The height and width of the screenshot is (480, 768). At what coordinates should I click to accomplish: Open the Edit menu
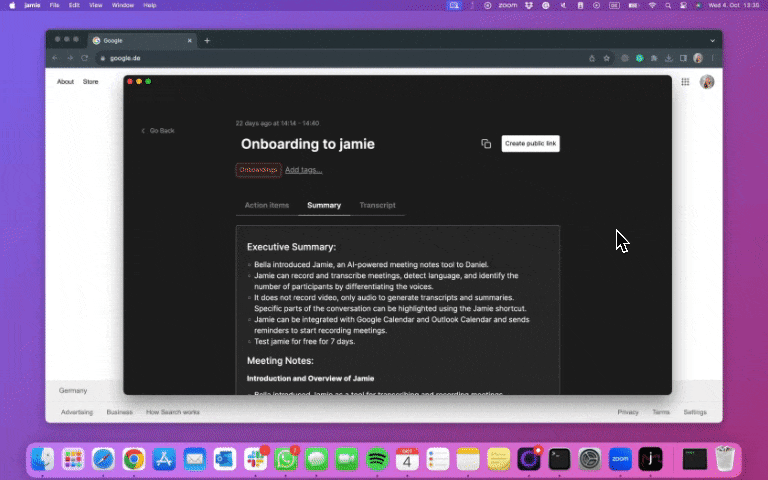click(x=74, y=5)
